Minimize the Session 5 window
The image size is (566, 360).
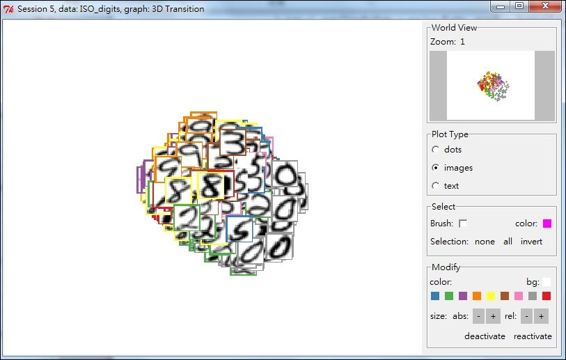500,6
